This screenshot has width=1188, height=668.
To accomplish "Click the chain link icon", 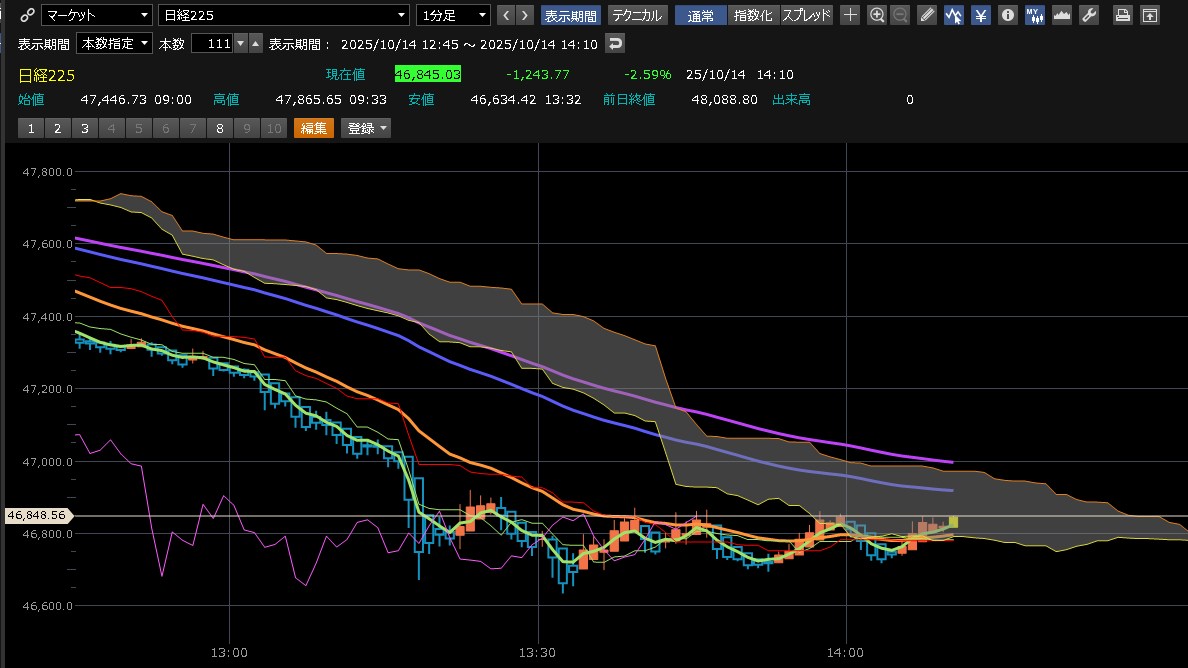I will [27, 15].
